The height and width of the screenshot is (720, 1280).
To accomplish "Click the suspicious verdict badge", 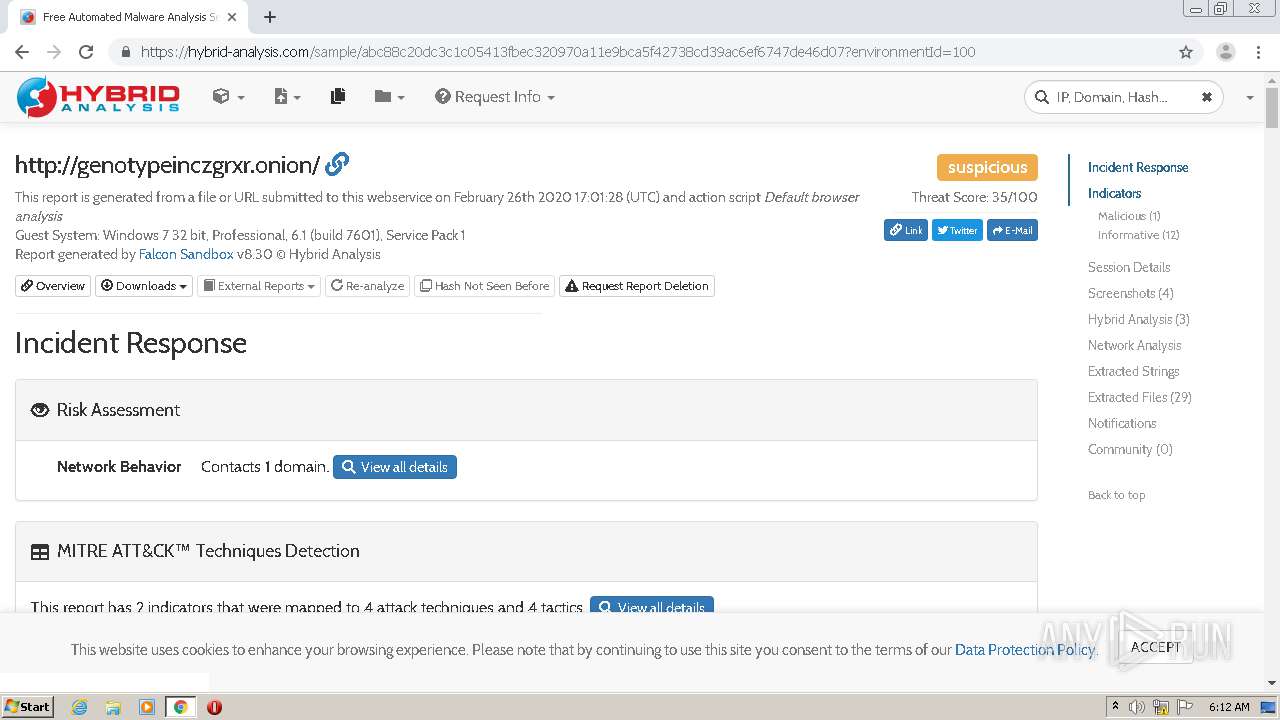I will (987, 167).
